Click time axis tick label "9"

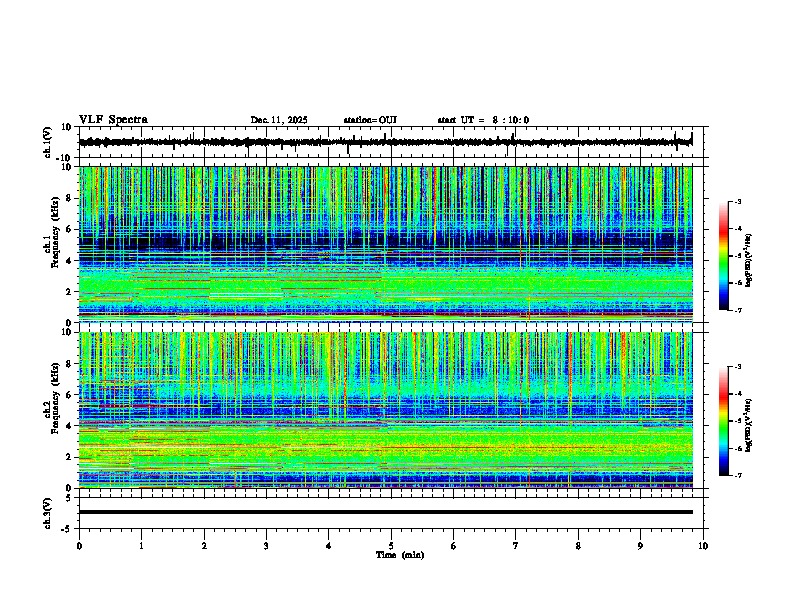point(640,546)
